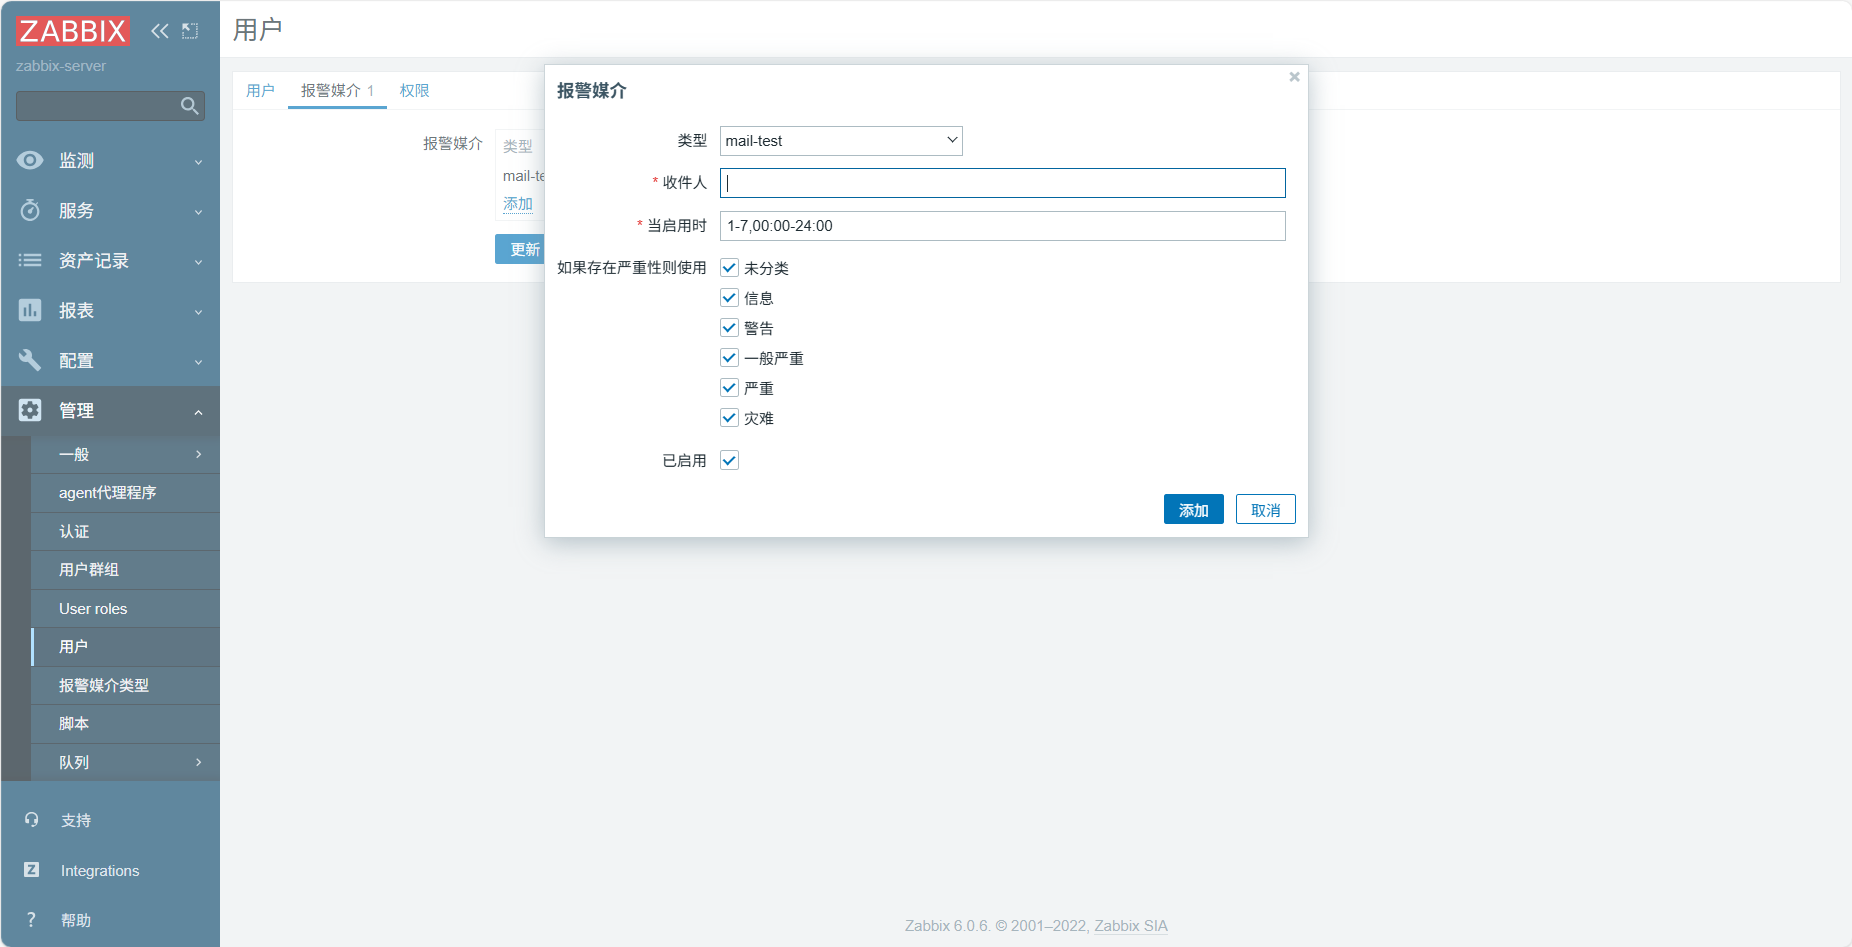Click the question mark icon for 帮助
1852x947 pixels.
tap(32, 920)
